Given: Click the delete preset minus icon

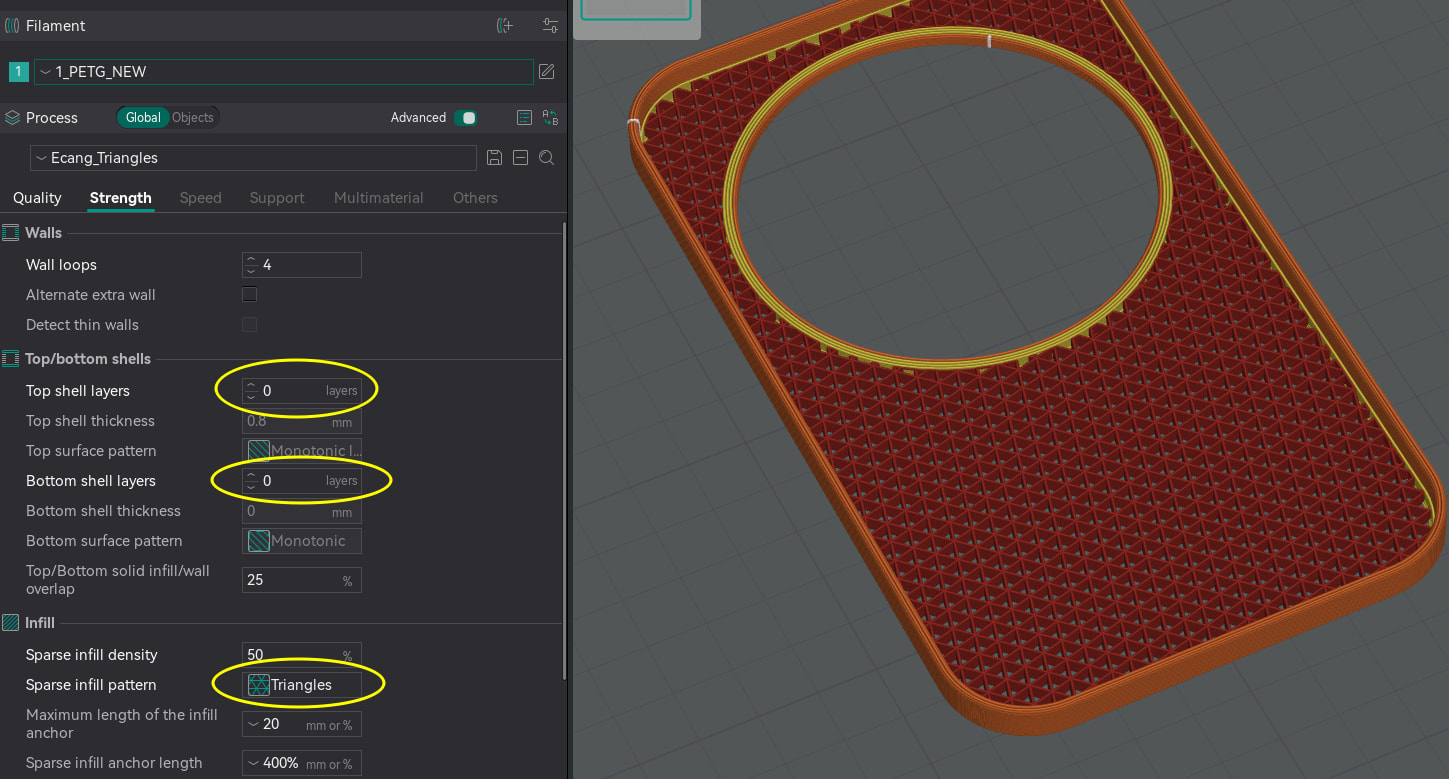Looking at the screenshot, I should click(x=520, y=158).
